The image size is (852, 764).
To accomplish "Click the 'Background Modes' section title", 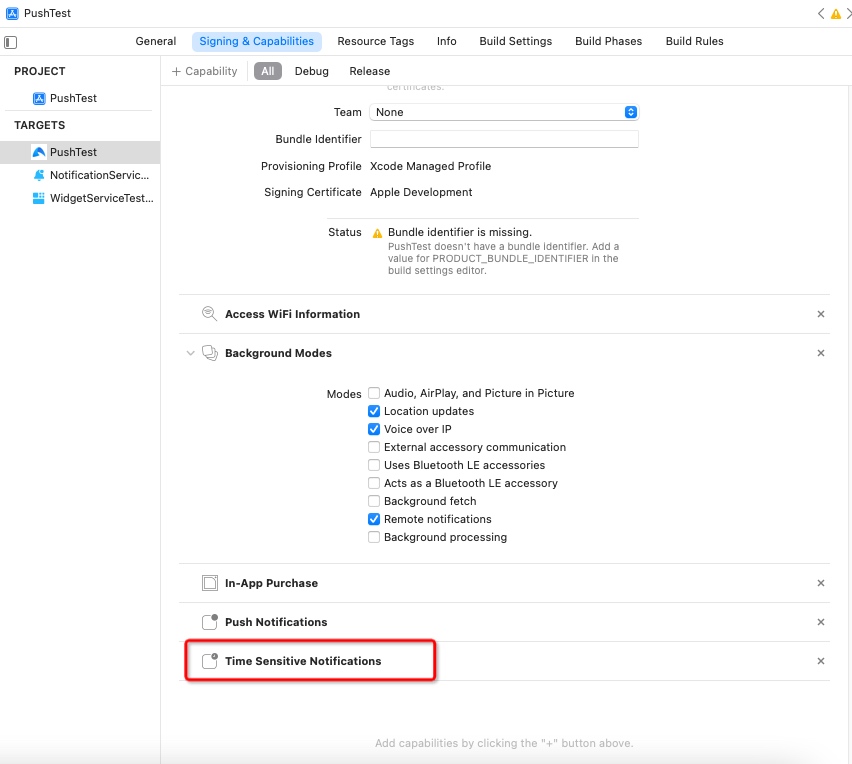I will (278, 353).
